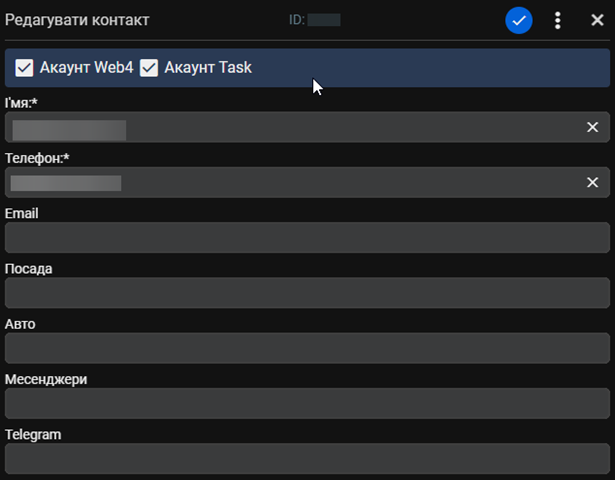Click into the Telegram input field
The height and width of the screenshot is (480, 615).
point(307,459)
